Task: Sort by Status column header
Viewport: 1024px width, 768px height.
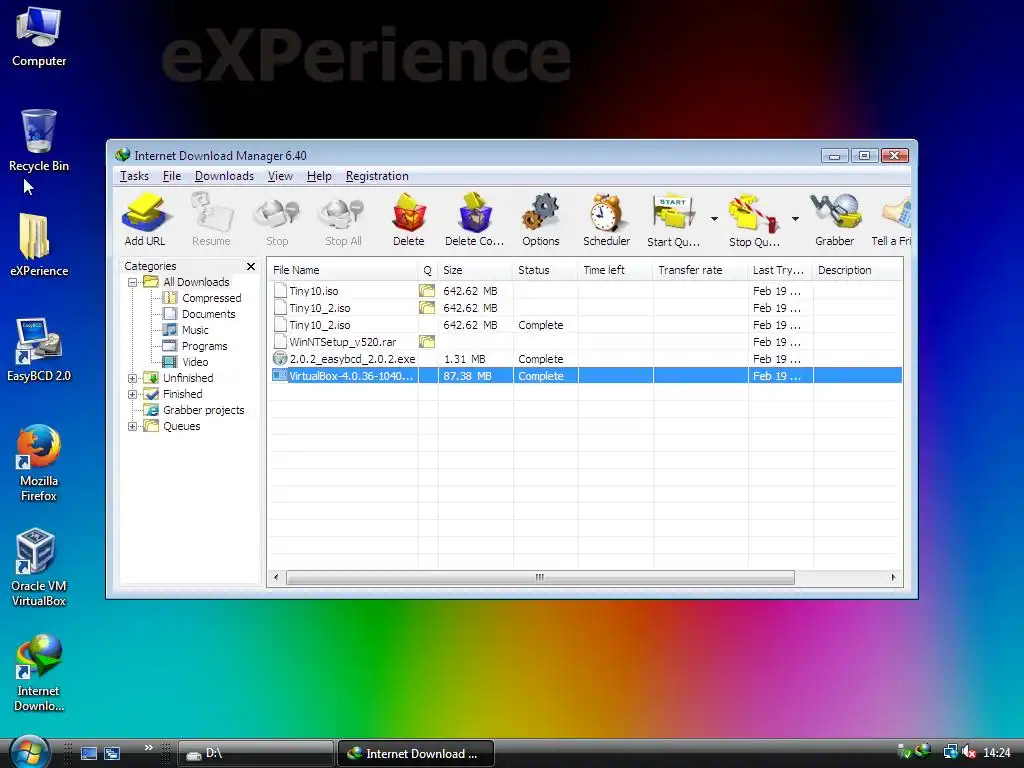Action: [545, 270]
